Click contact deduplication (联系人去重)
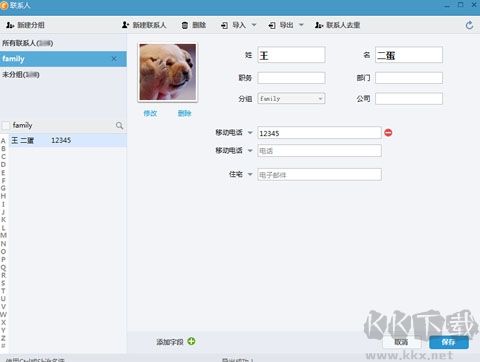Image resolution: width=480 pixels, height=362 pixels. pos(337,25)
